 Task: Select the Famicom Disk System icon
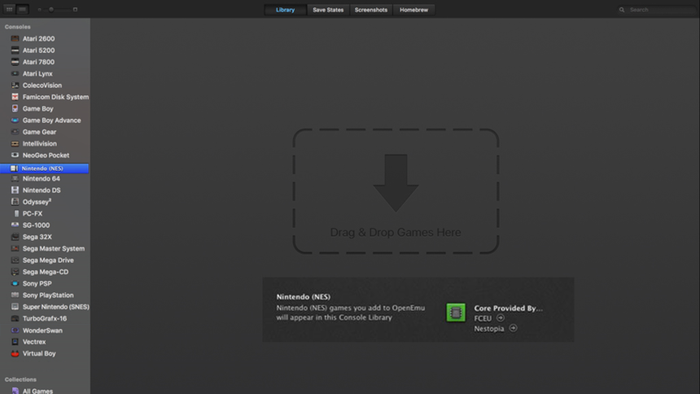pyautogui.click(x=15, y=97)
